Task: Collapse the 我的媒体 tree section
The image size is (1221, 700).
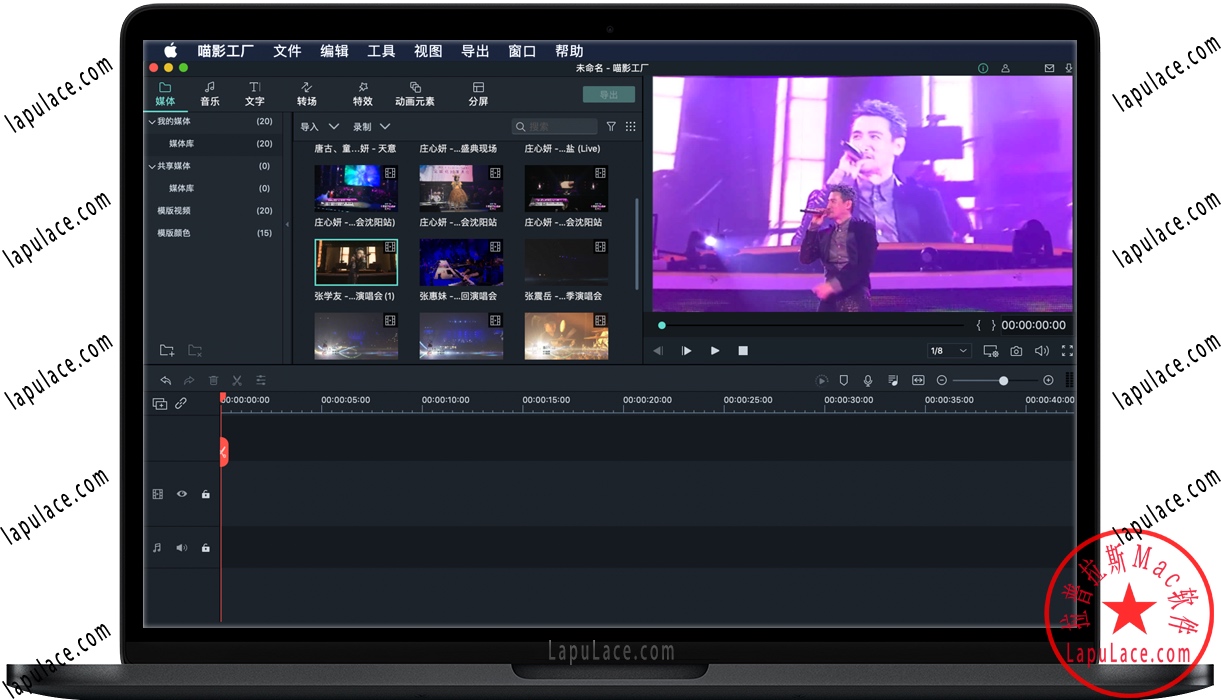Action: point(152,122)
